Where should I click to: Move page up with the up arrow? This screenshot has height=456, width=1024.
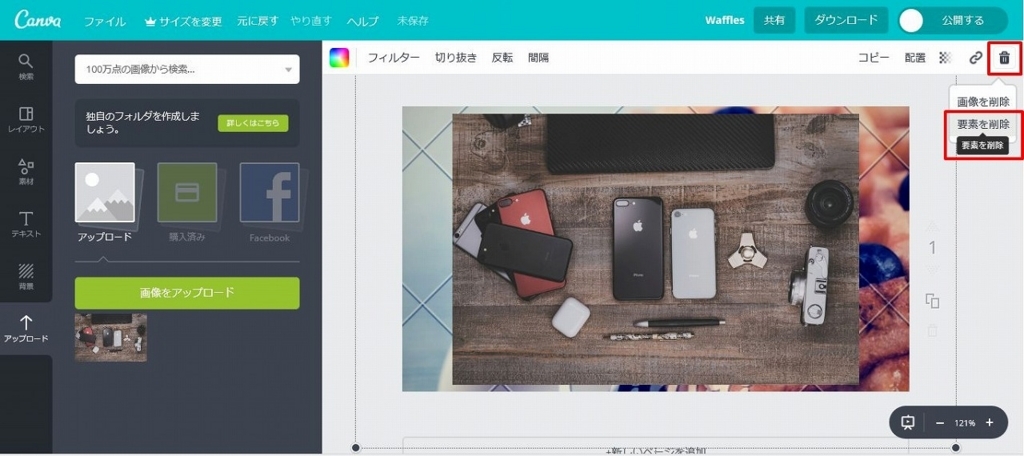pos(933,227)
